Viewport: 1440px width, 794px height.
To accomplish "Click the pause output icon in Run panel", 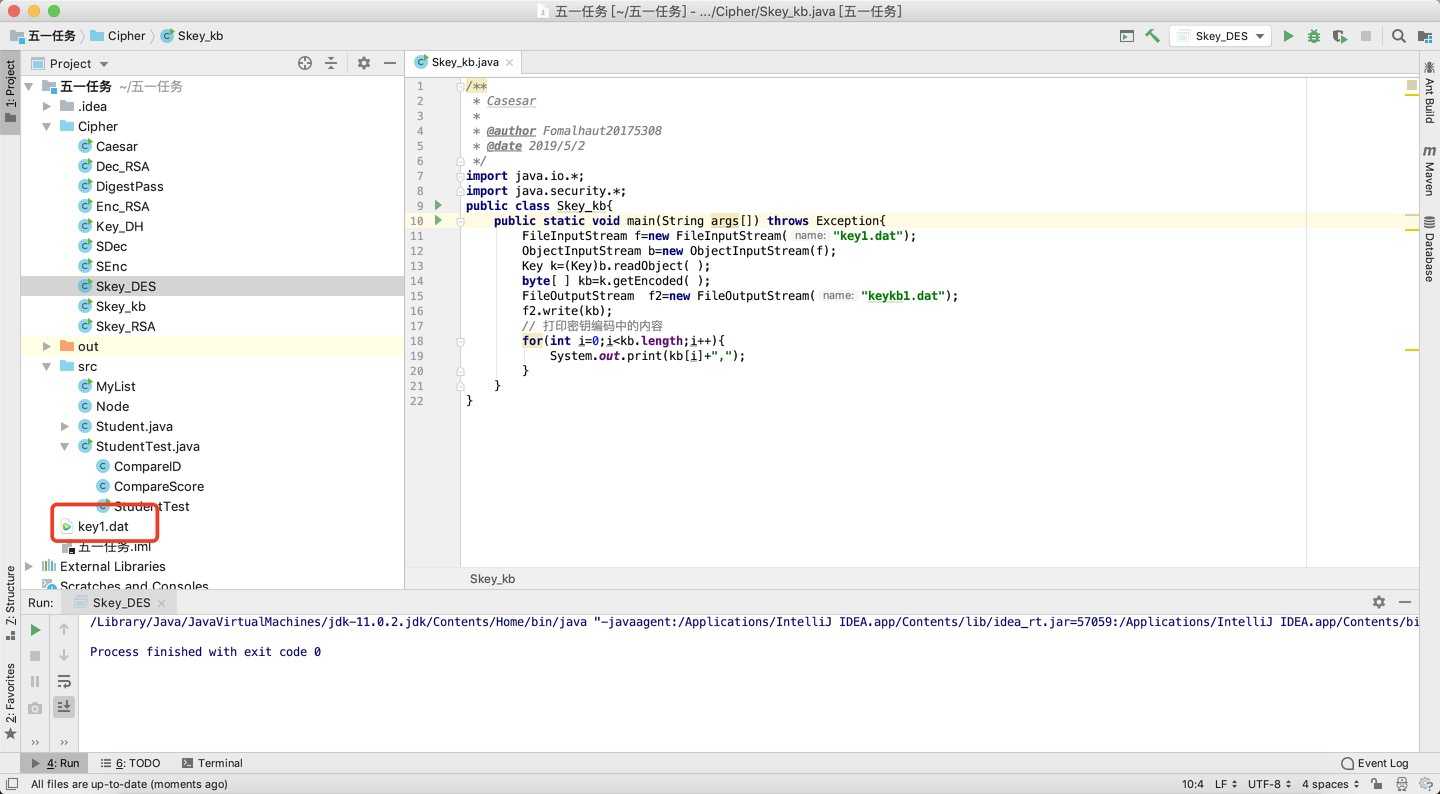I will (x=35, y=681).
